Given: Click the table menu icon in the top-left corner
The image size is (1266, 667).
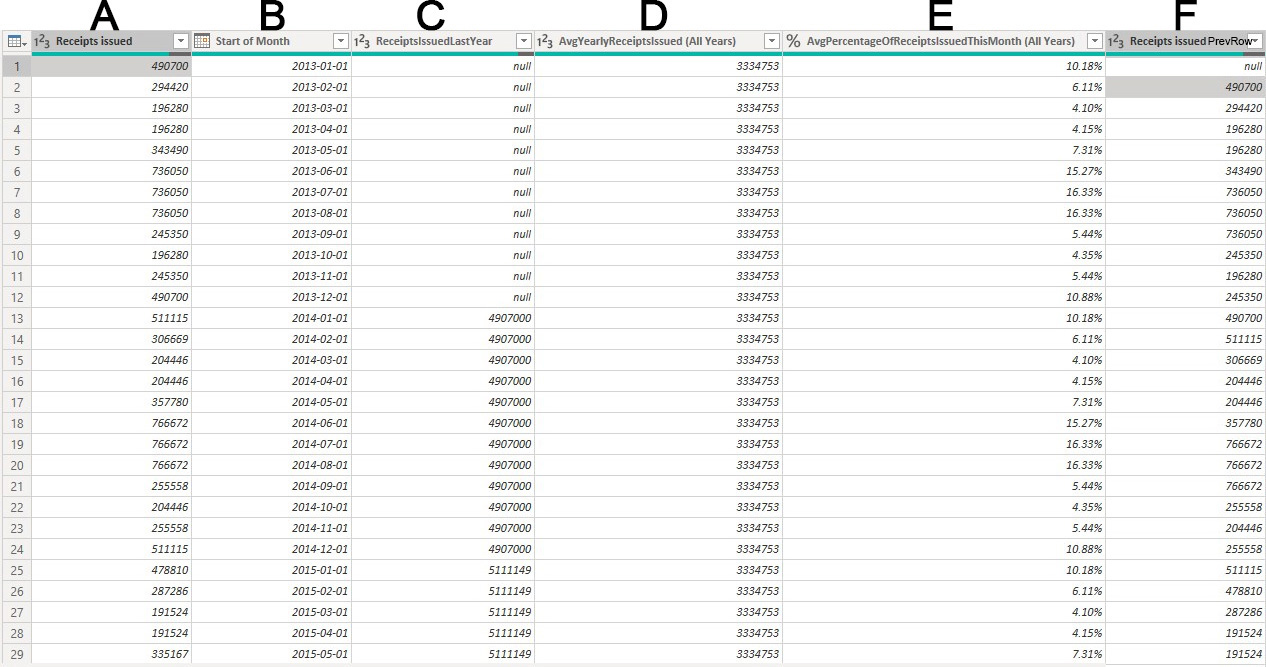Looking at the screenshot, I should pos(16,41).
